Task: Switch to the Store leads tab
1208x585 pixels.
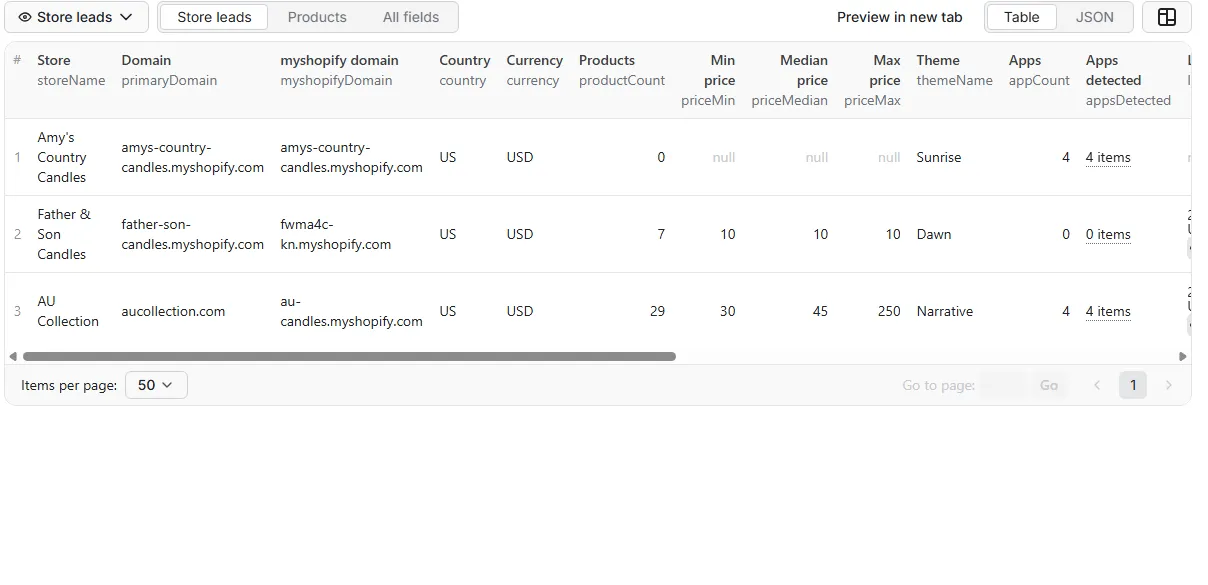Action: 214,17
